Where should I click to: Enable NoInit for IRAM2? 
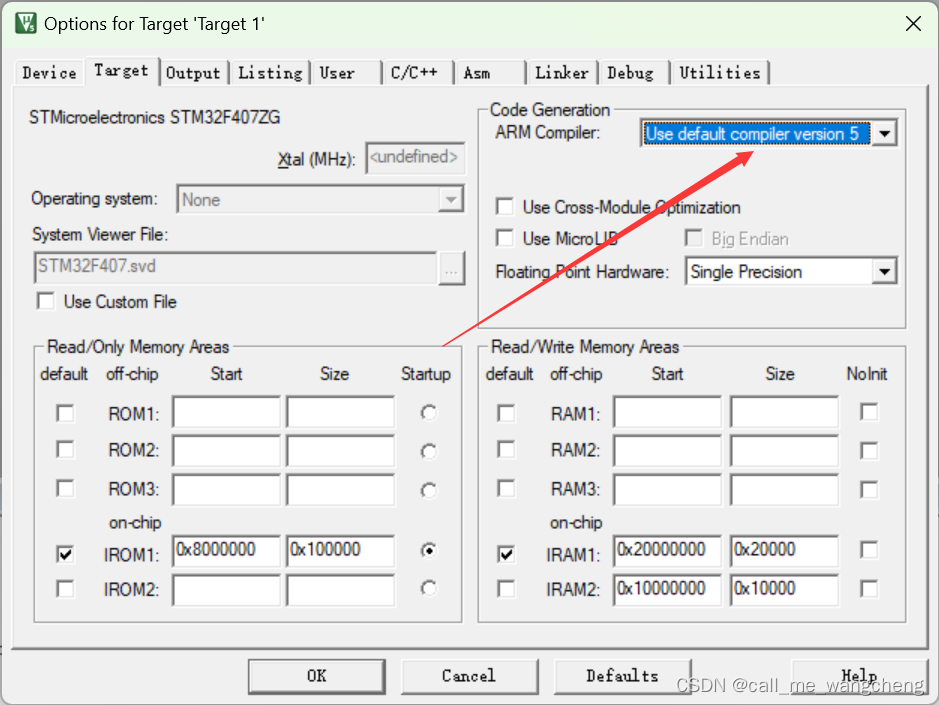coord(869,589)
